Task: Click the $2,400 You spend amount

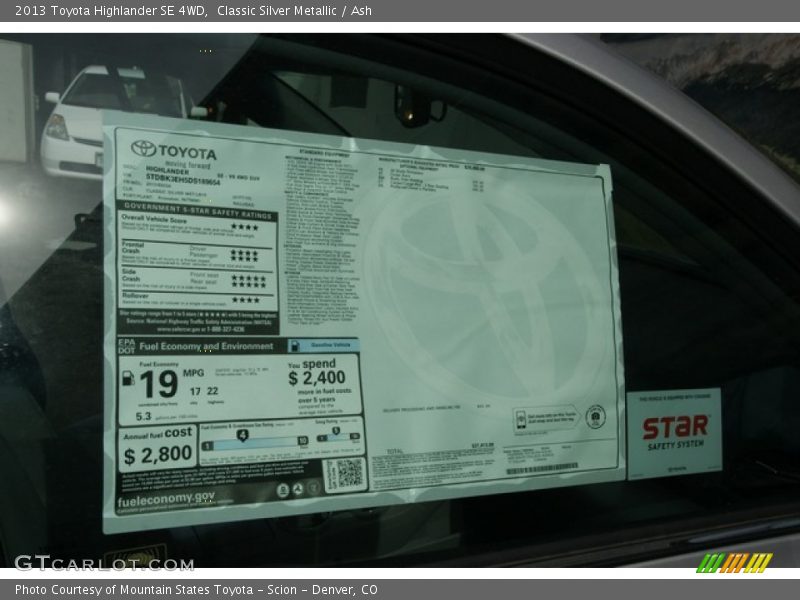Action: point(316,377)
